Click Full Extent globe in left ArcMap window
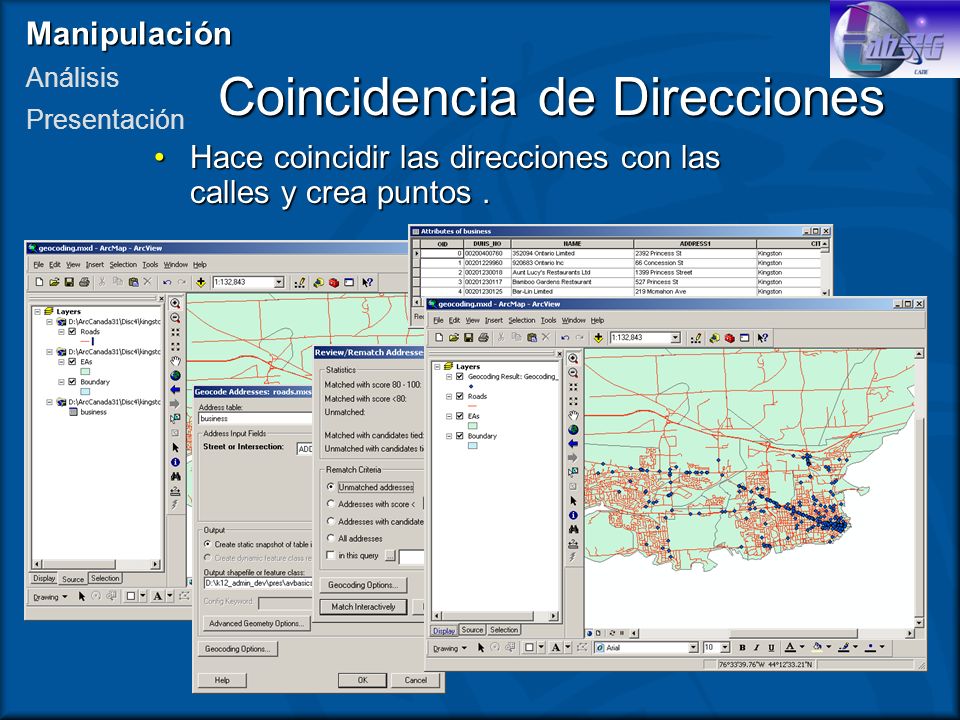Image resolution: width=960 pixels, height=720 pixels. 175,375
